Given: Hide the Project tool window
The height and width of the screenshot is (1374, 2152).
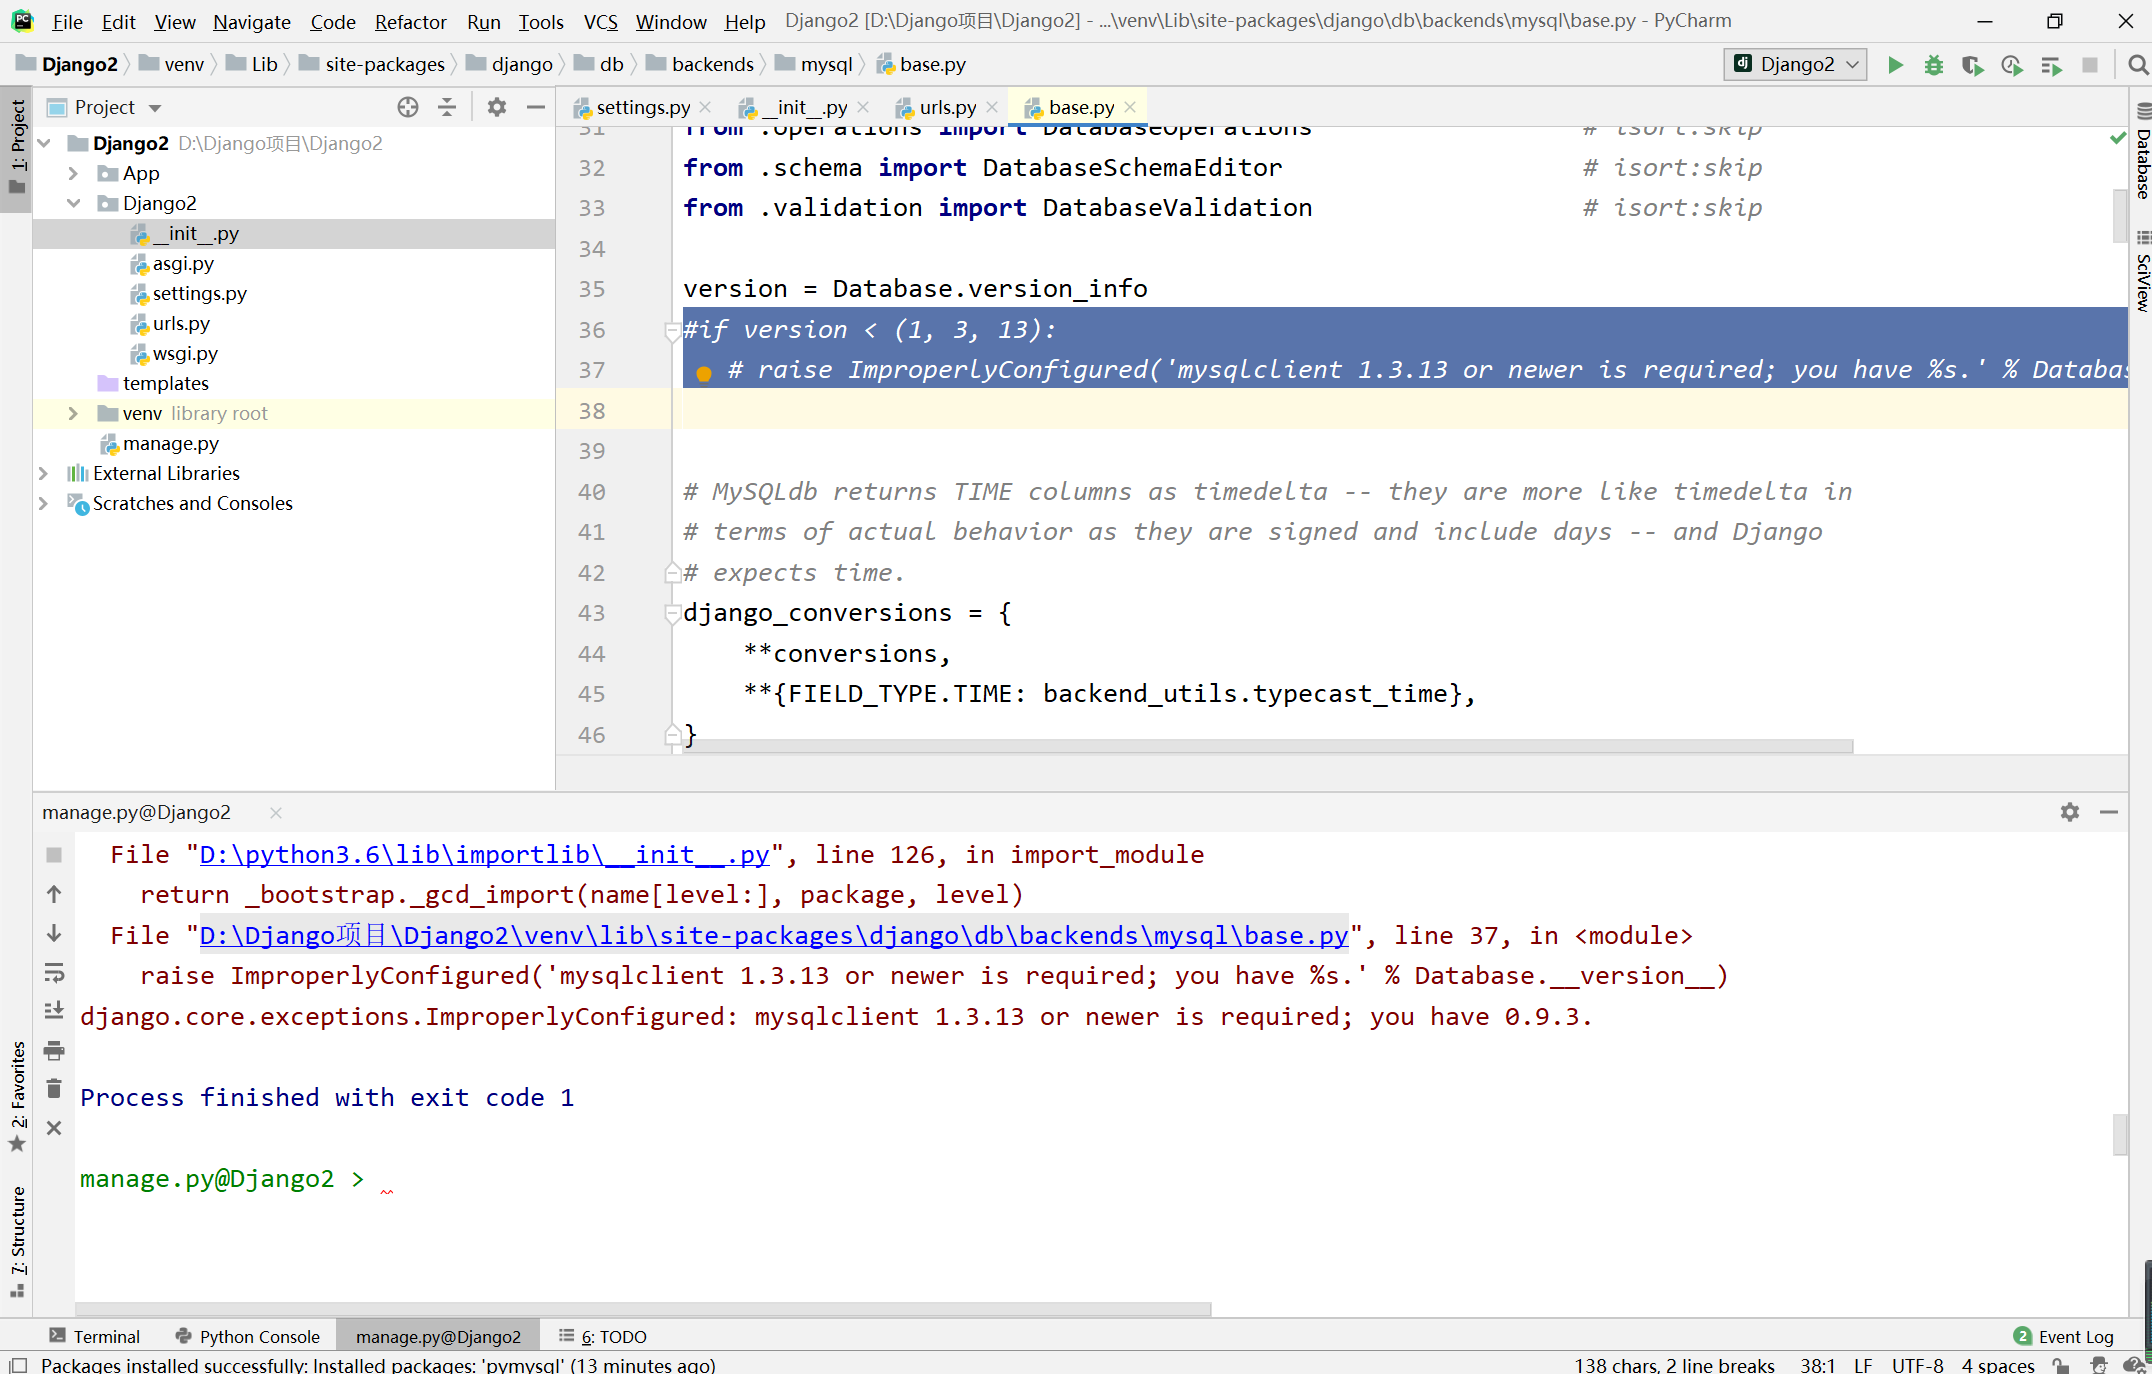Looking at the screenshot, I should coord(536,107).
